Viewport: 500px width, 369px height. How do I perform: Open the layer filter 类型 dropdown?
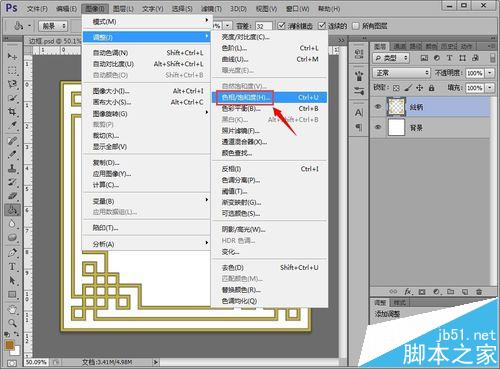tap(391, 58)
